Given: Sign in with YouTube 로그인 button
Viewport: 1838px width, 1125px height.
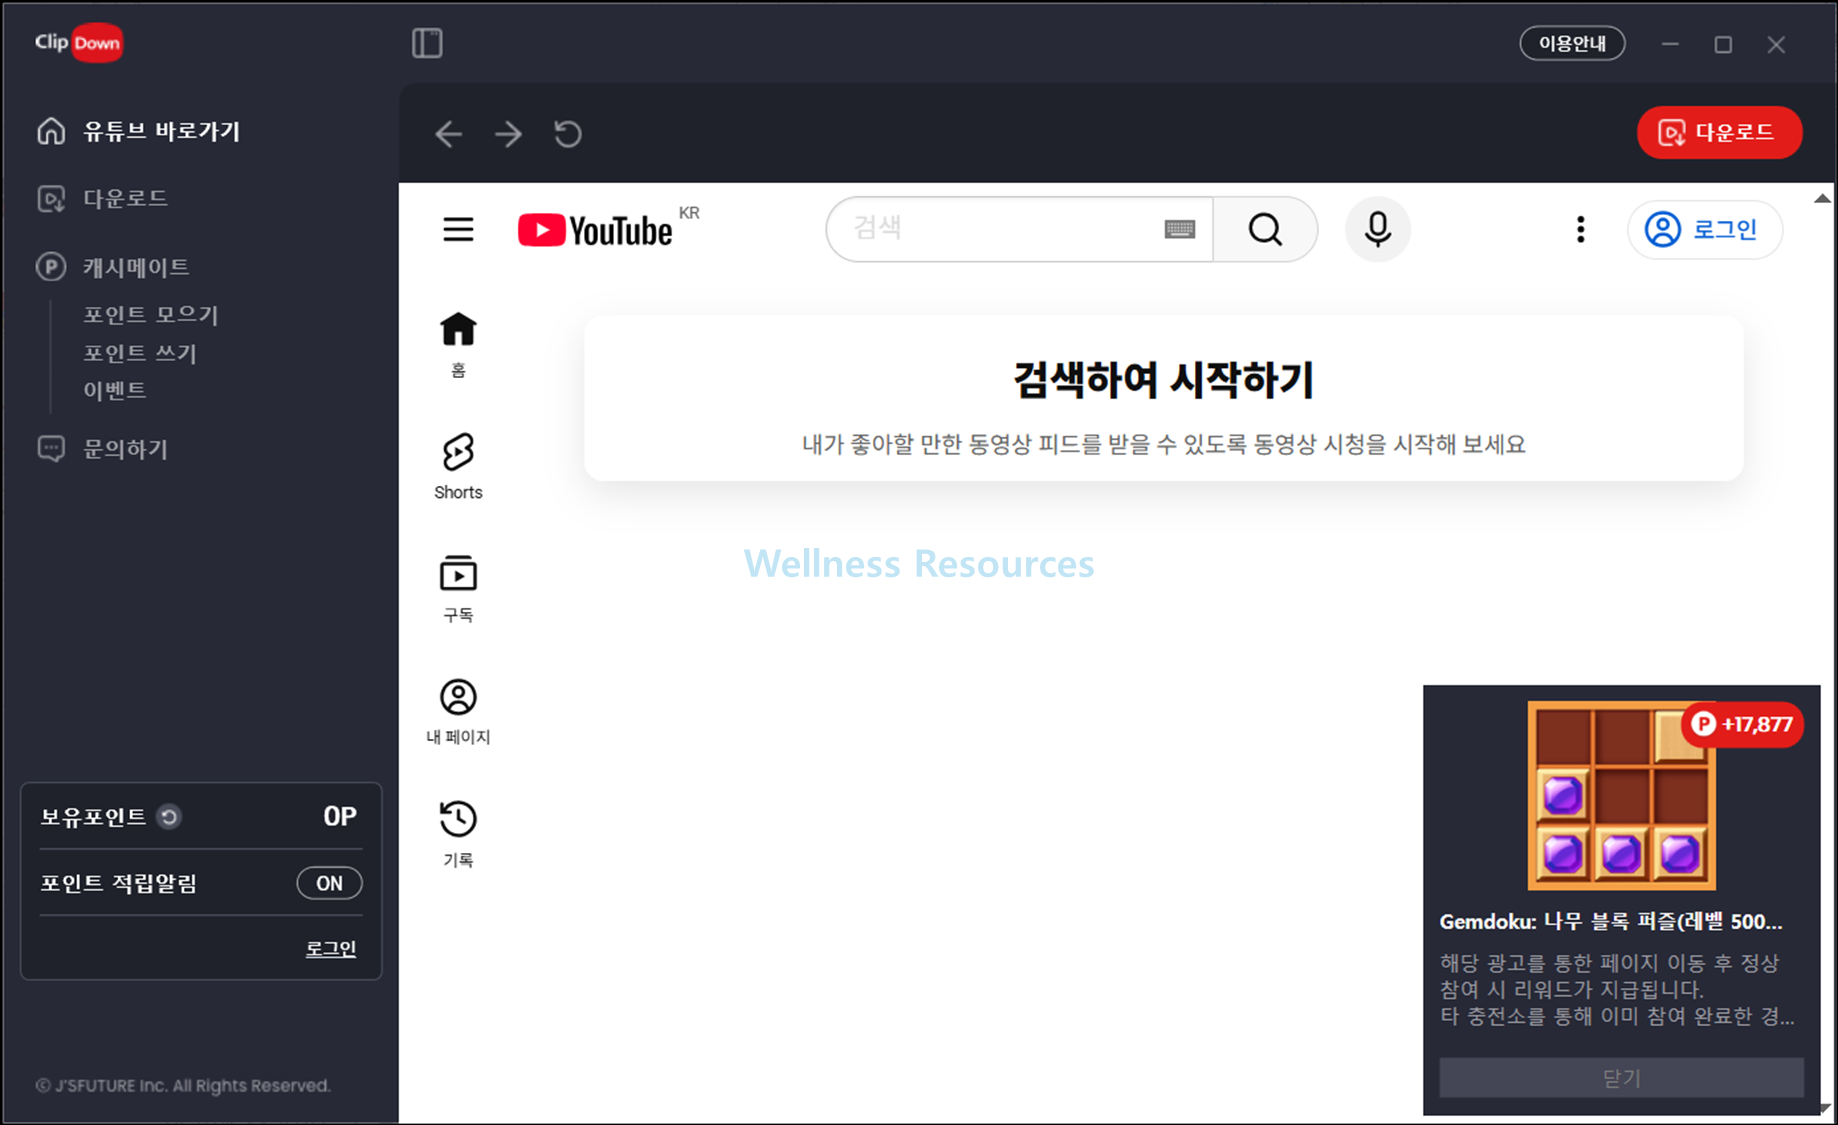Looking at the screenshot, I should (1705, 229).
